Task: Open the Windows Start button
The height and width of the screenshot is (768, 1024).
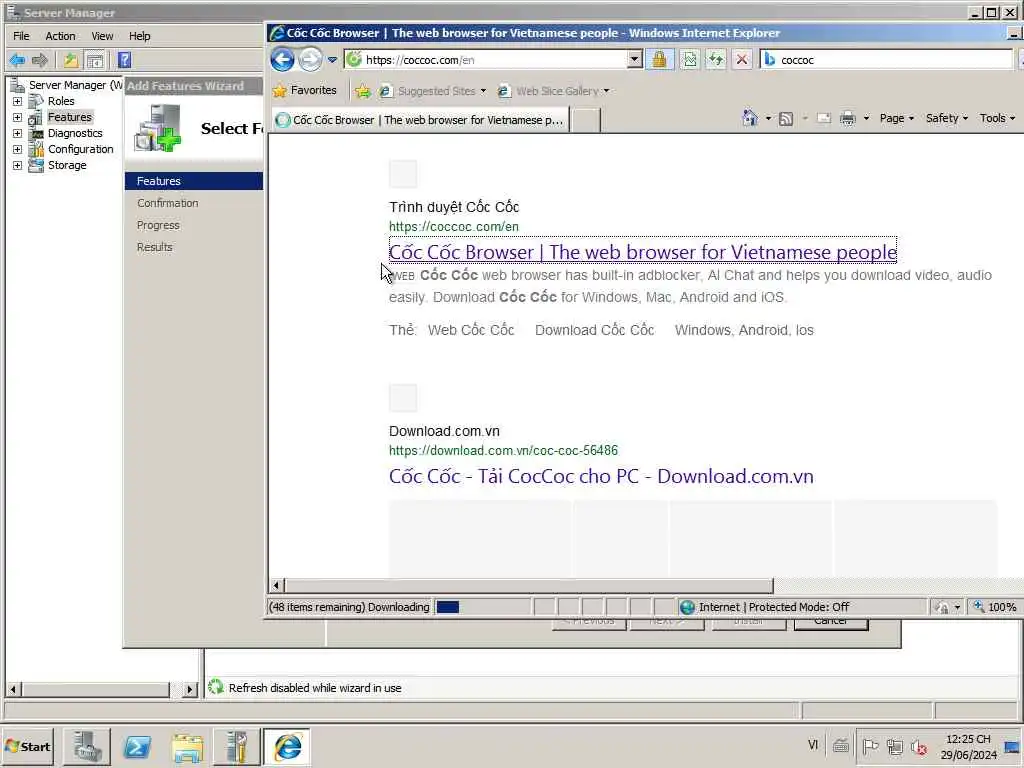Action: 28,746
